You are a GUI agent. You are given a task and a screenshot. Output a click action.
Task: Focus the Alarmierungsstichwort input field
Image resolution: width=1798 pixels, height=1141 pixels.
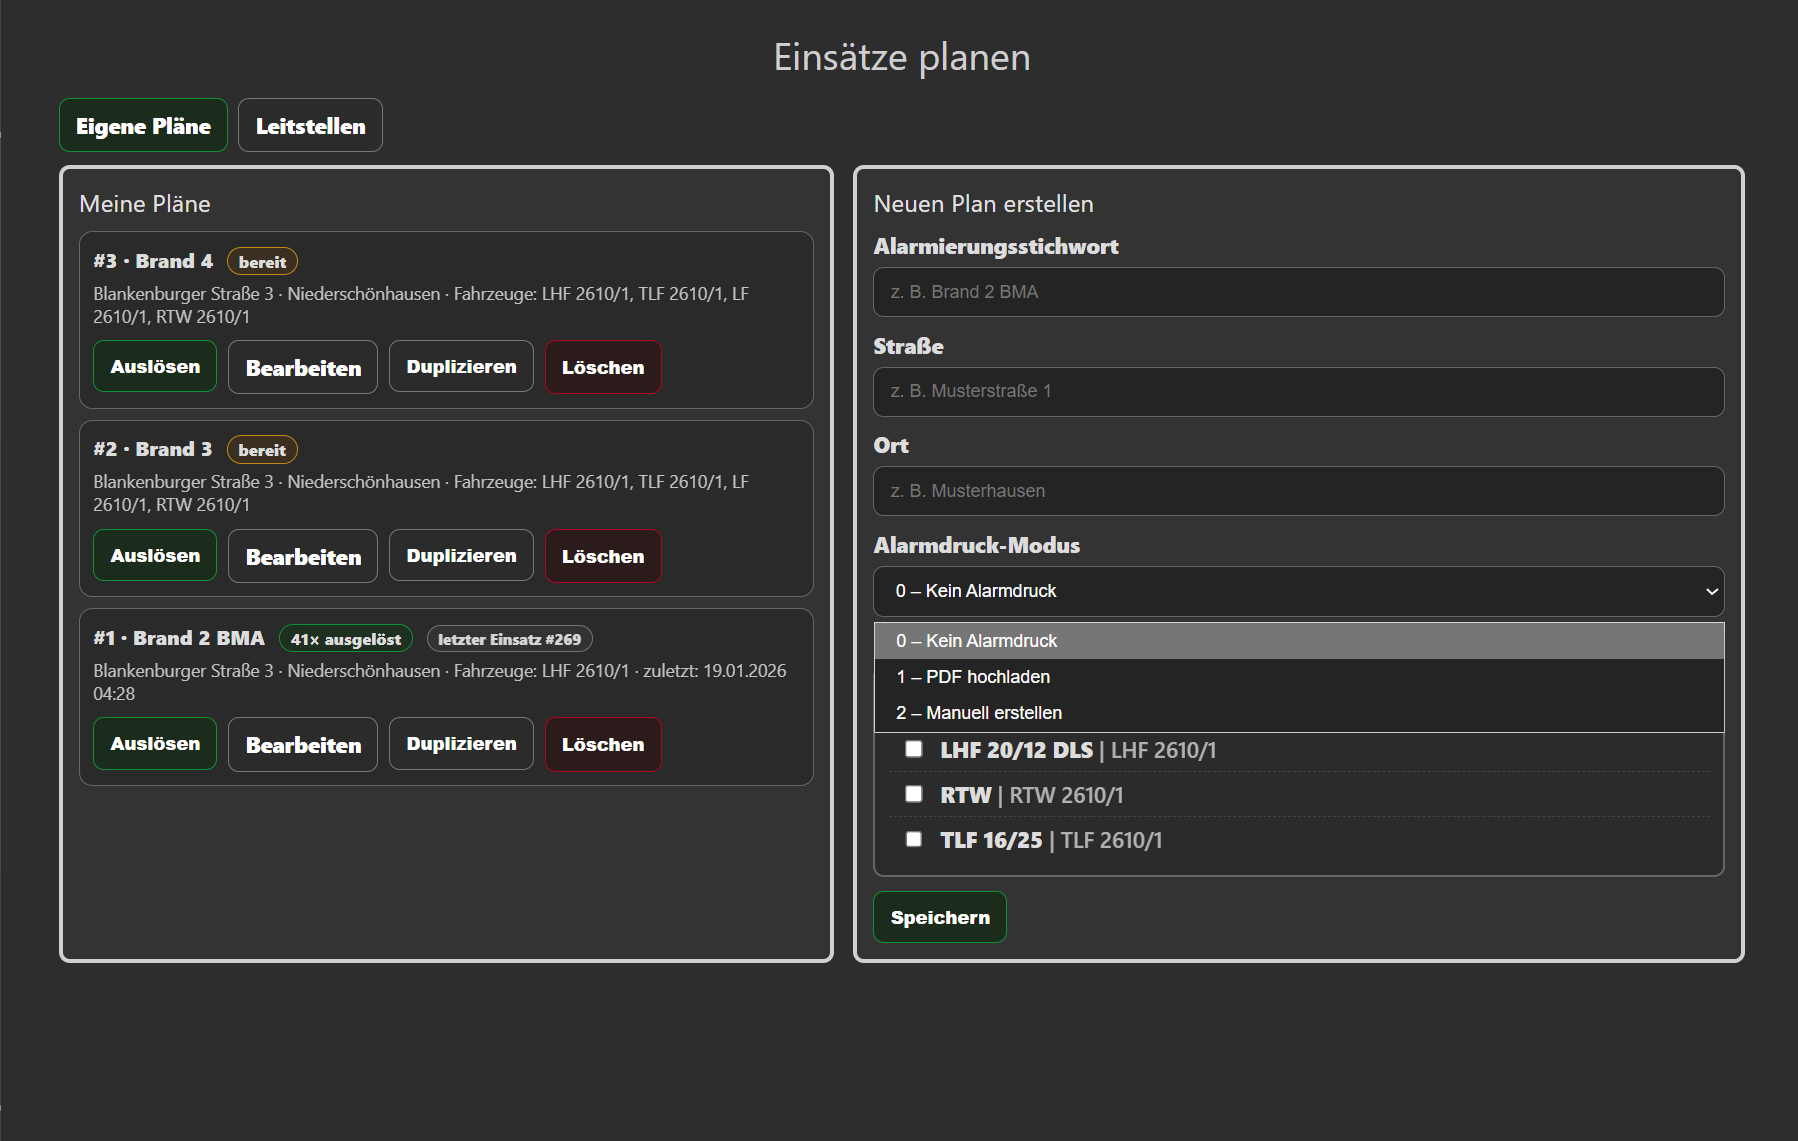[1298, 292]
